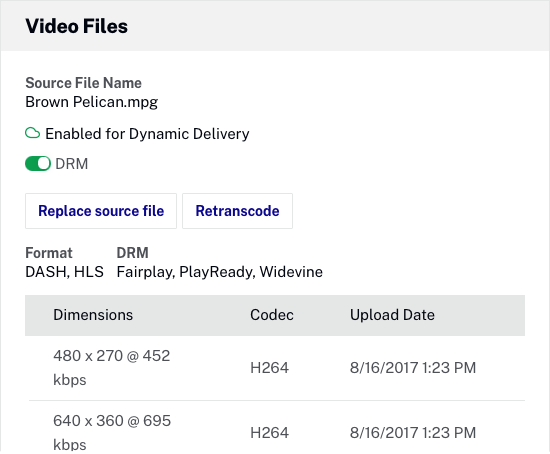Click the DRM label beside the toggle
Screen dimensions: 550x454
click(x=72, y=164)
